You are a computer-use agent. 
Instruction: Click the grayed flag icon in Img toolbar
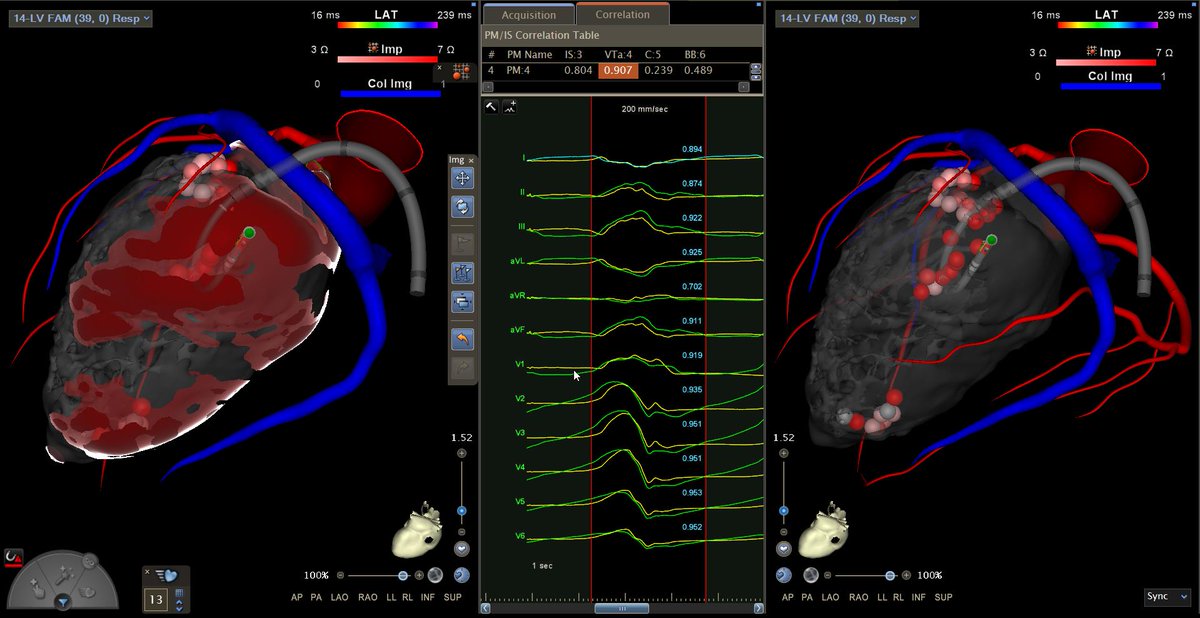click(463, 242)
